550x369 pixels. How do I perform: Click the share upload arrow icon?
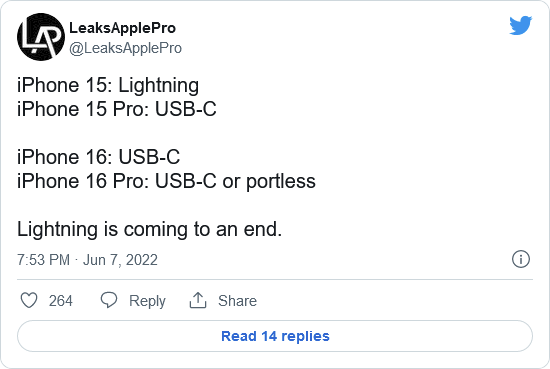coord(198,300)
